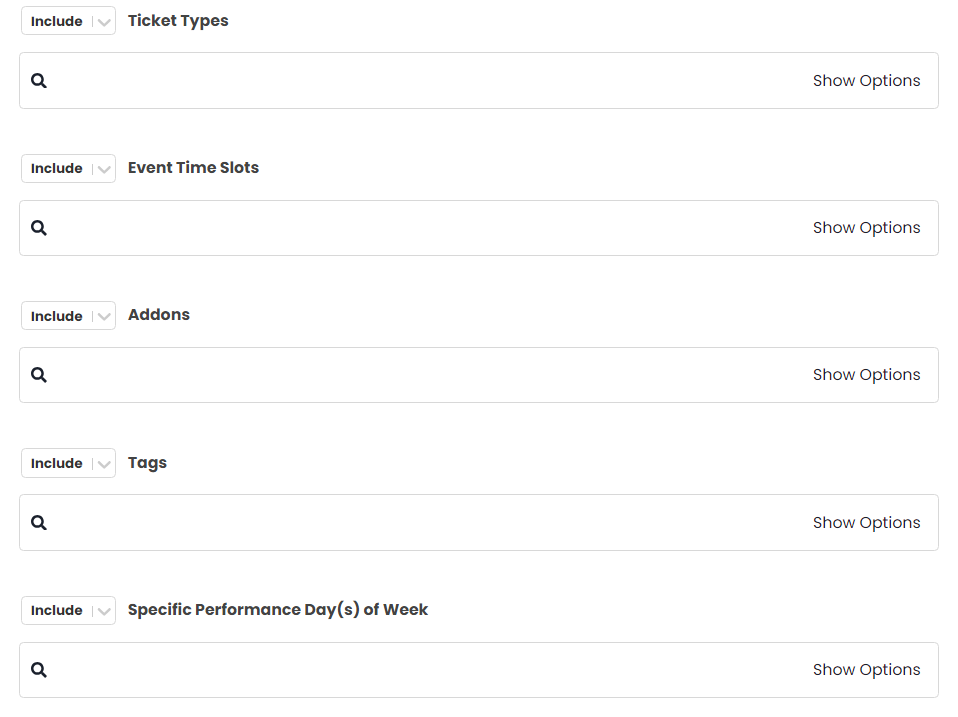Click the chevron on the Tags Include control
Screen dimensions: 958x717
pyautogui.click(x=105, y=463)
